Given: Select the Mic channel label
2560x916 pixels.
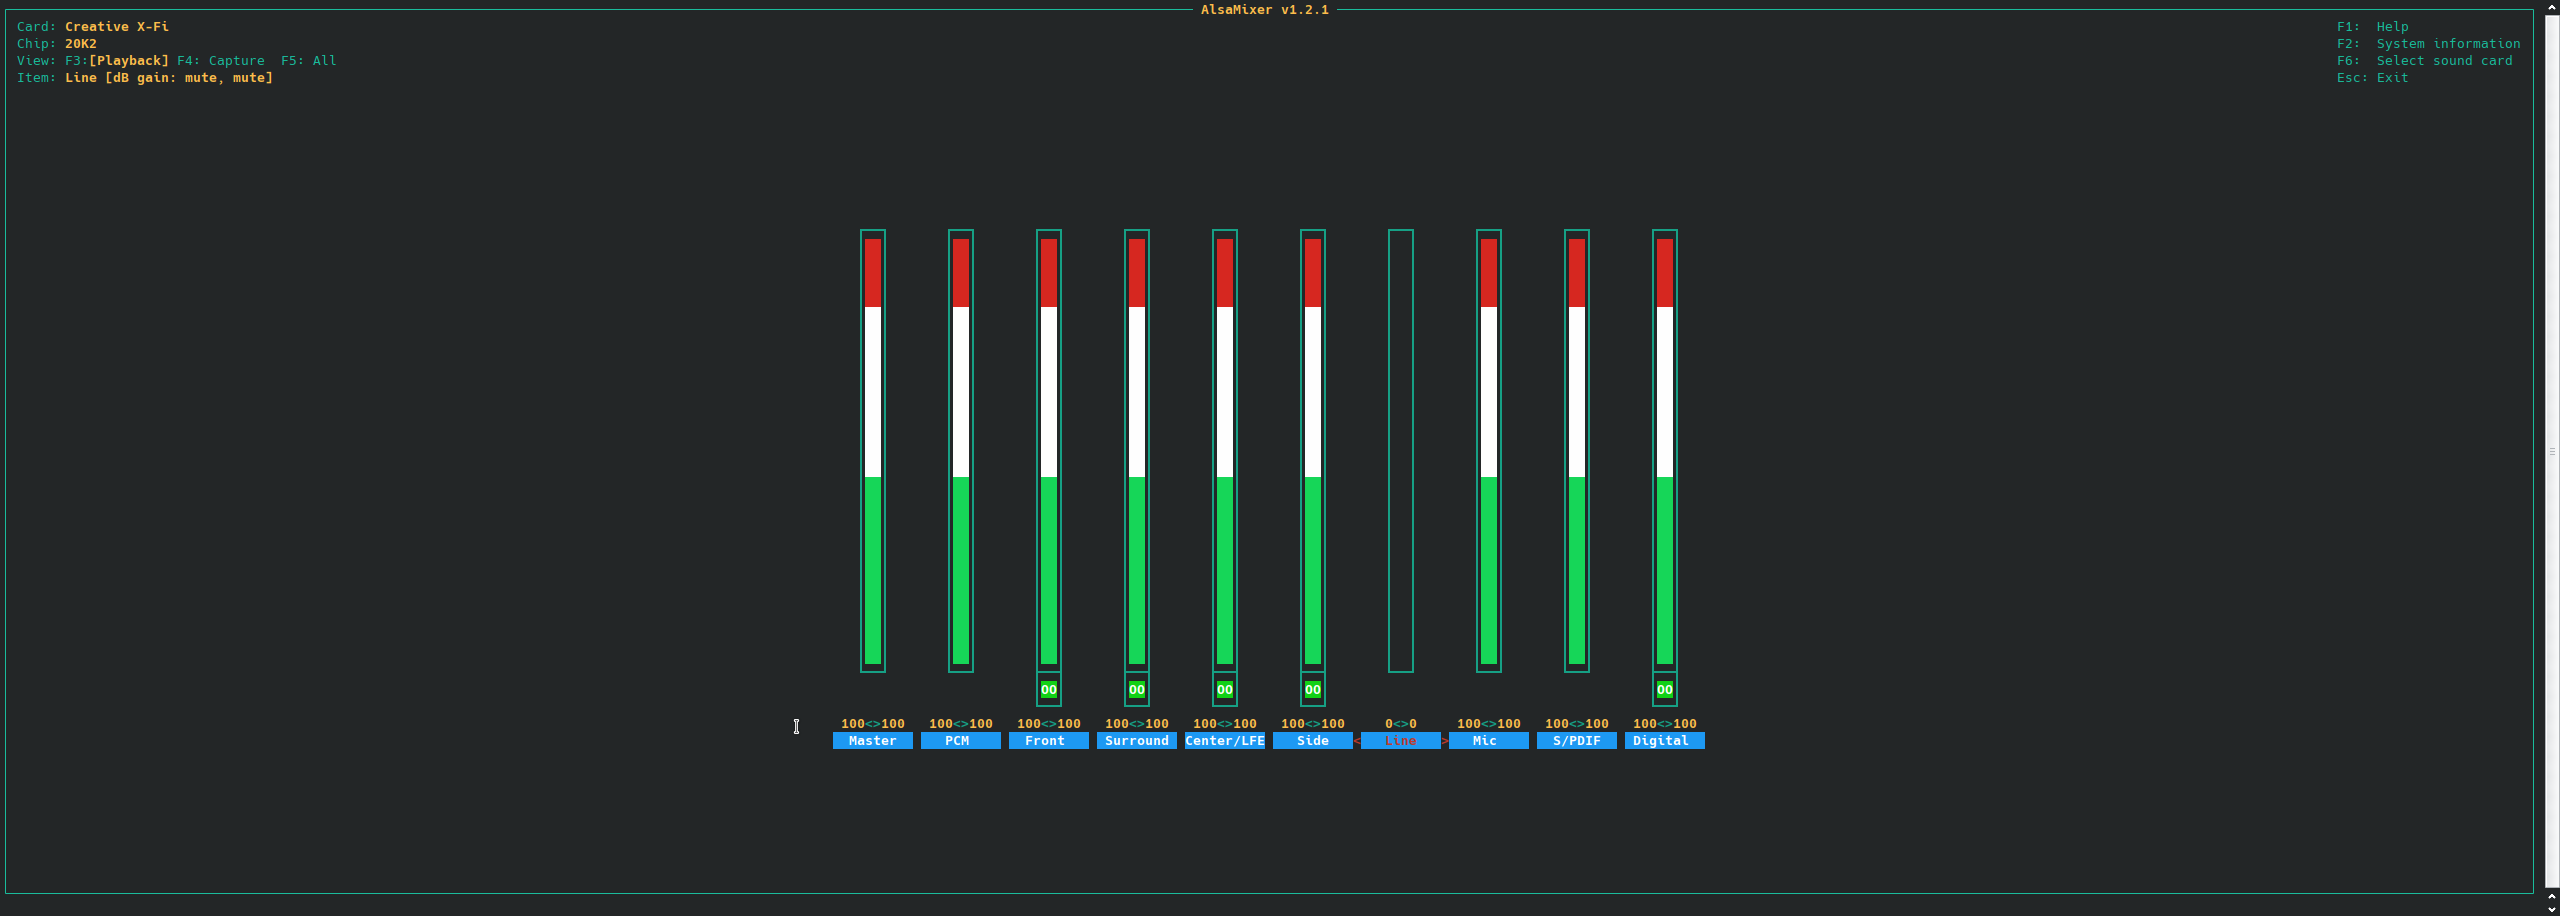Looking at the screenshot, I should click(x=1488, y=741).
